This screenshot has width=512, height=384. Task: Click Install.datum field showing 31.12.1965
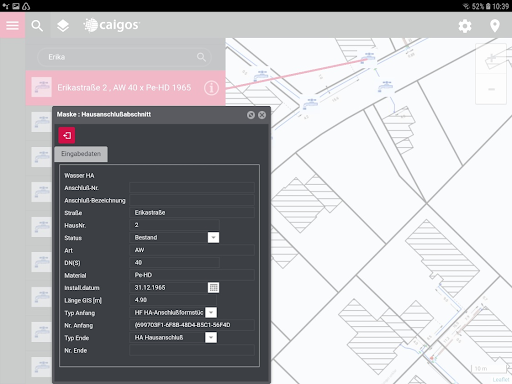[x=168, y=287]
